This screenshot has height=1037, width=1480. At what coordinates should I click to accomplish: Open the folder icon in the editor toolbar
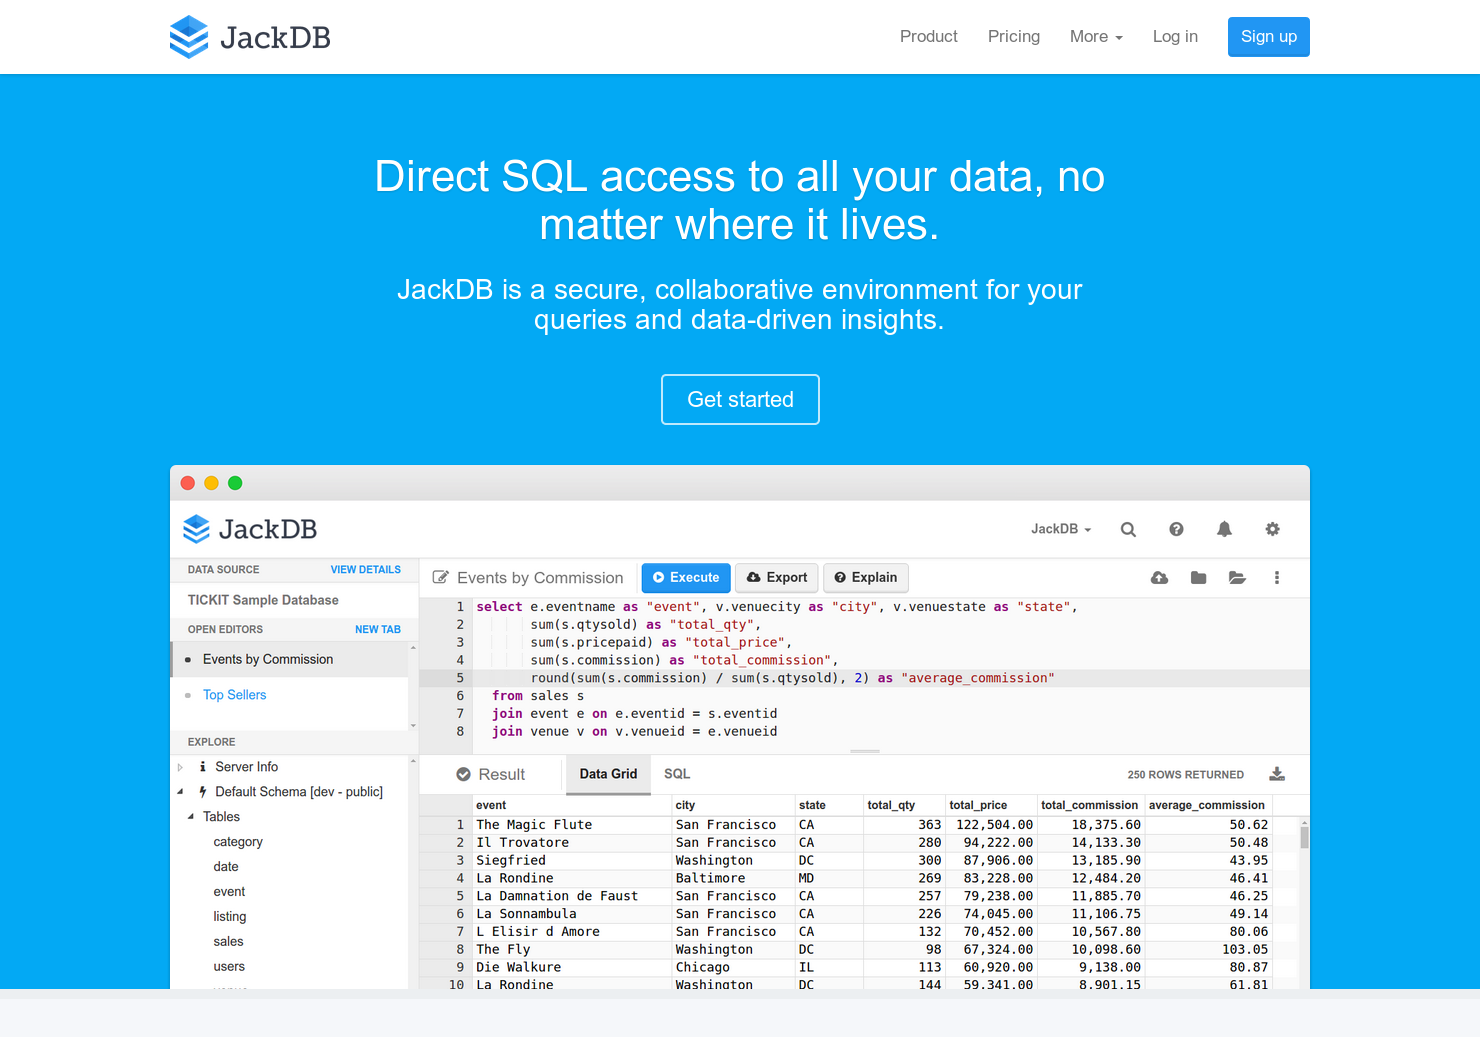pyautogui.click(x=1198, y=577)
